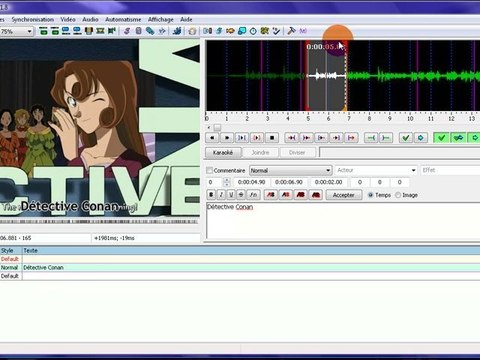The image size is (480, 360).
Task: Open the Aide menu
Action: 186,19
